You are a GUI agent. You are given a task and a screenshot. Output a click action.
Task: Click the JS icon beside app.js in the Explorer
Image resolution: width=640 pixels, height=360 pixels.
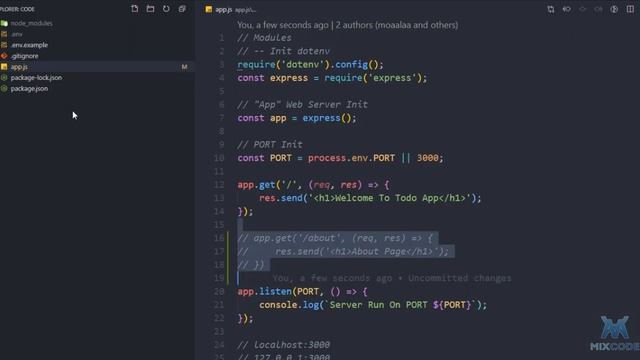tap(4, 67)
